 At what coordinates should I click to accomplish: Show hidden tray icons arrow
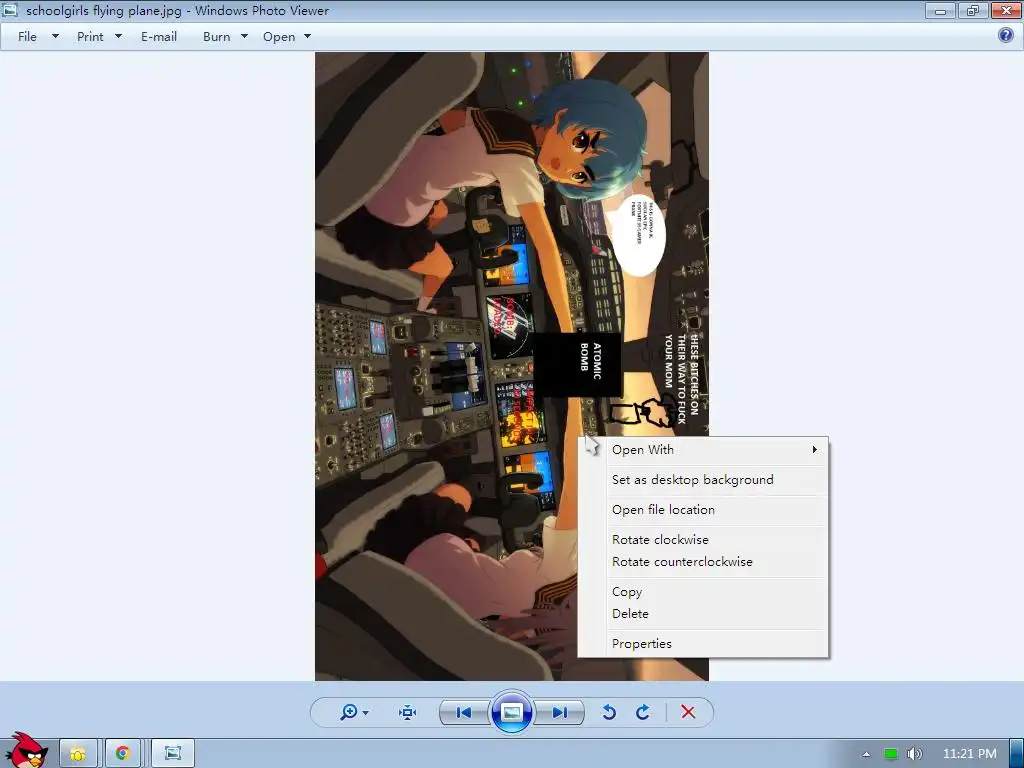coord(866,754)
